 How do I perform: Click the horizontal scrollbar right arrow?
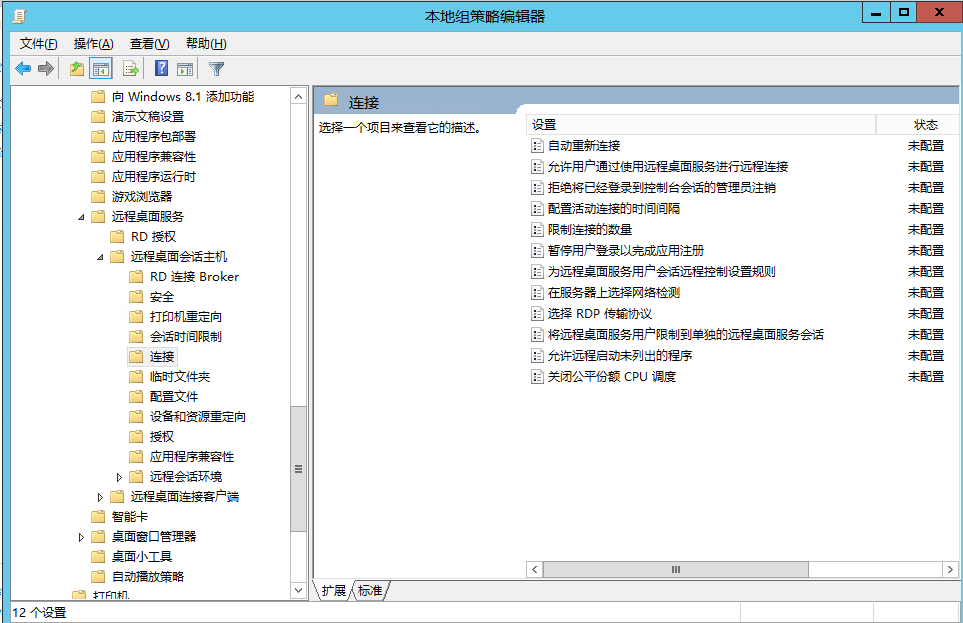pyautogui.click(x=950, y=569)
